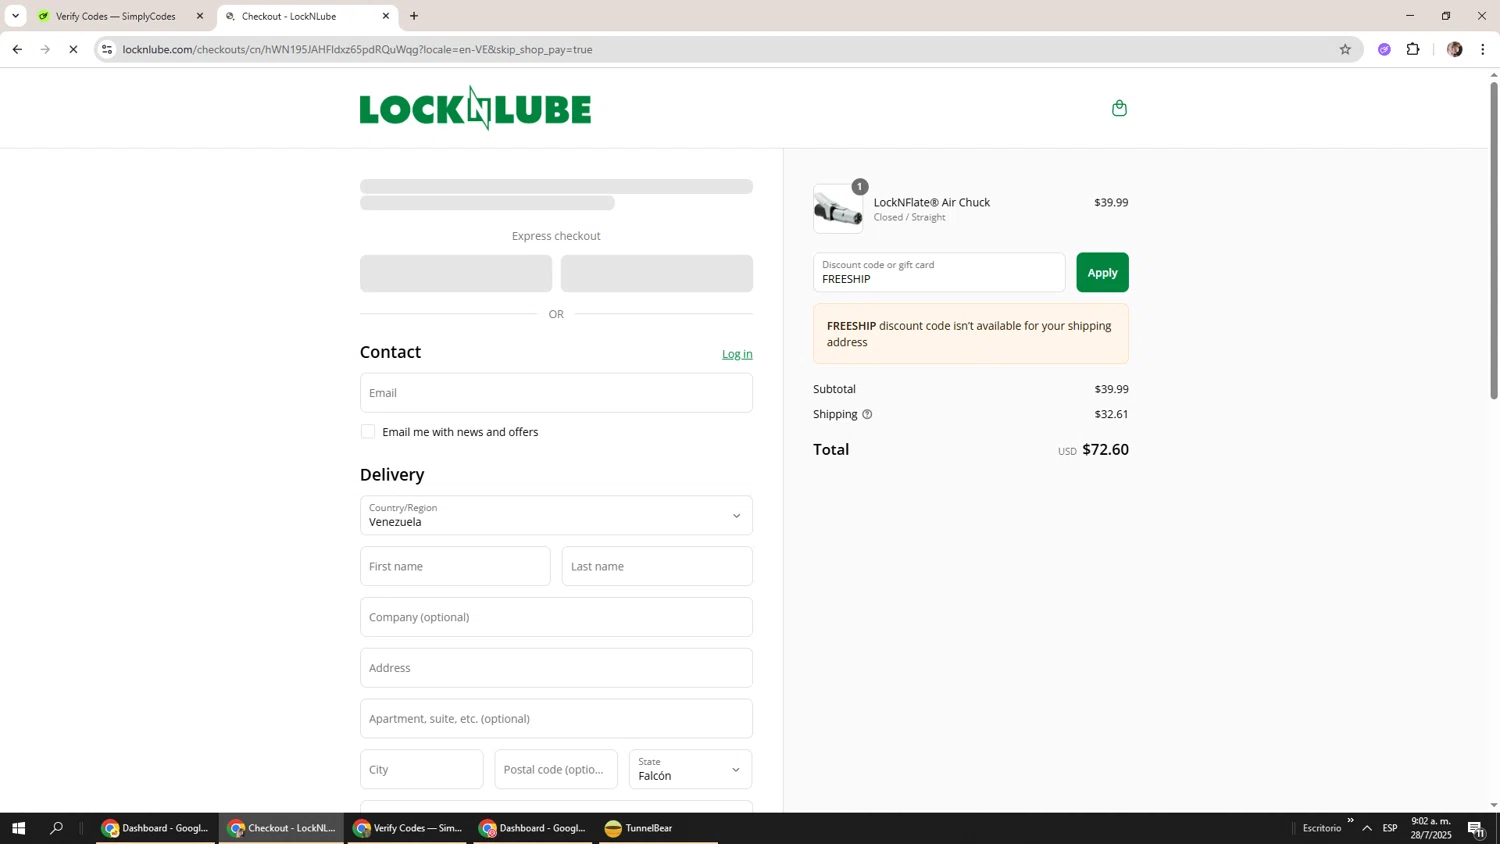Click the Shipping amount $32.61
Image resolution: width=1500 pixels, height=844 pixels.
1111,414
